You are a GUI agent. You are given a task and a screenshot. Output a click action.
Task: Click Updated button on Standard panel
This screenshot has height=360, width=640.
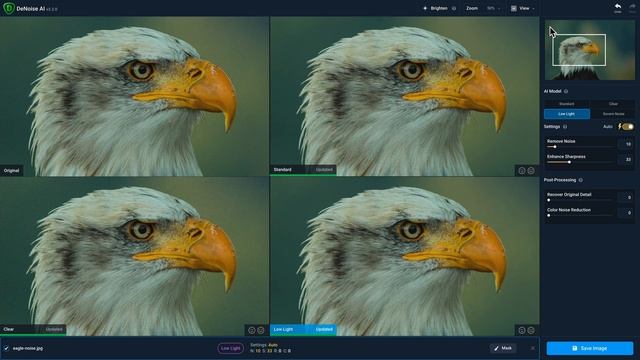[324, 170]
